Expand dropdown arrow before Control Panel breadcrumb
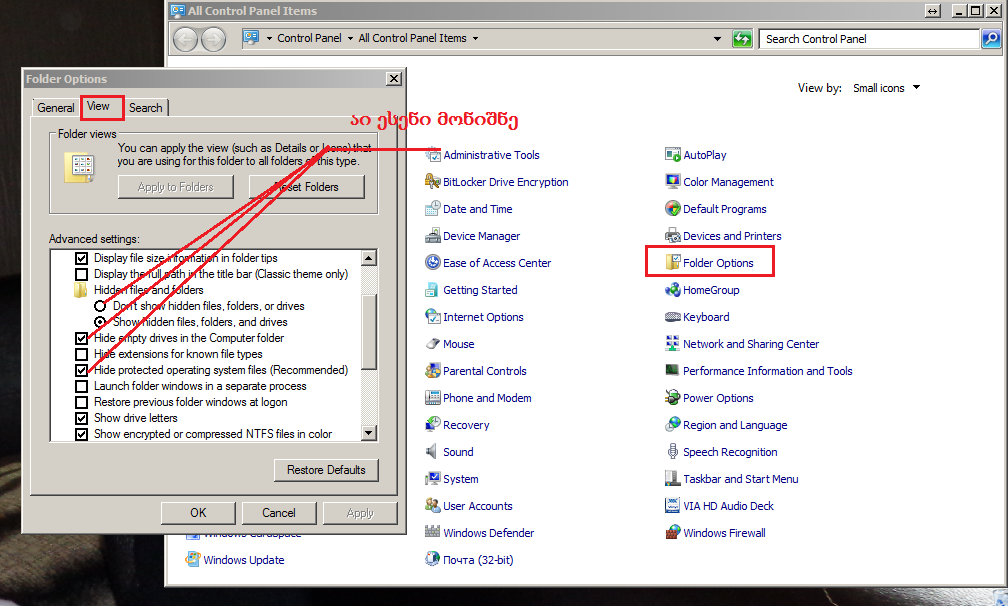Screen dimensions: 1008x606 269,39
